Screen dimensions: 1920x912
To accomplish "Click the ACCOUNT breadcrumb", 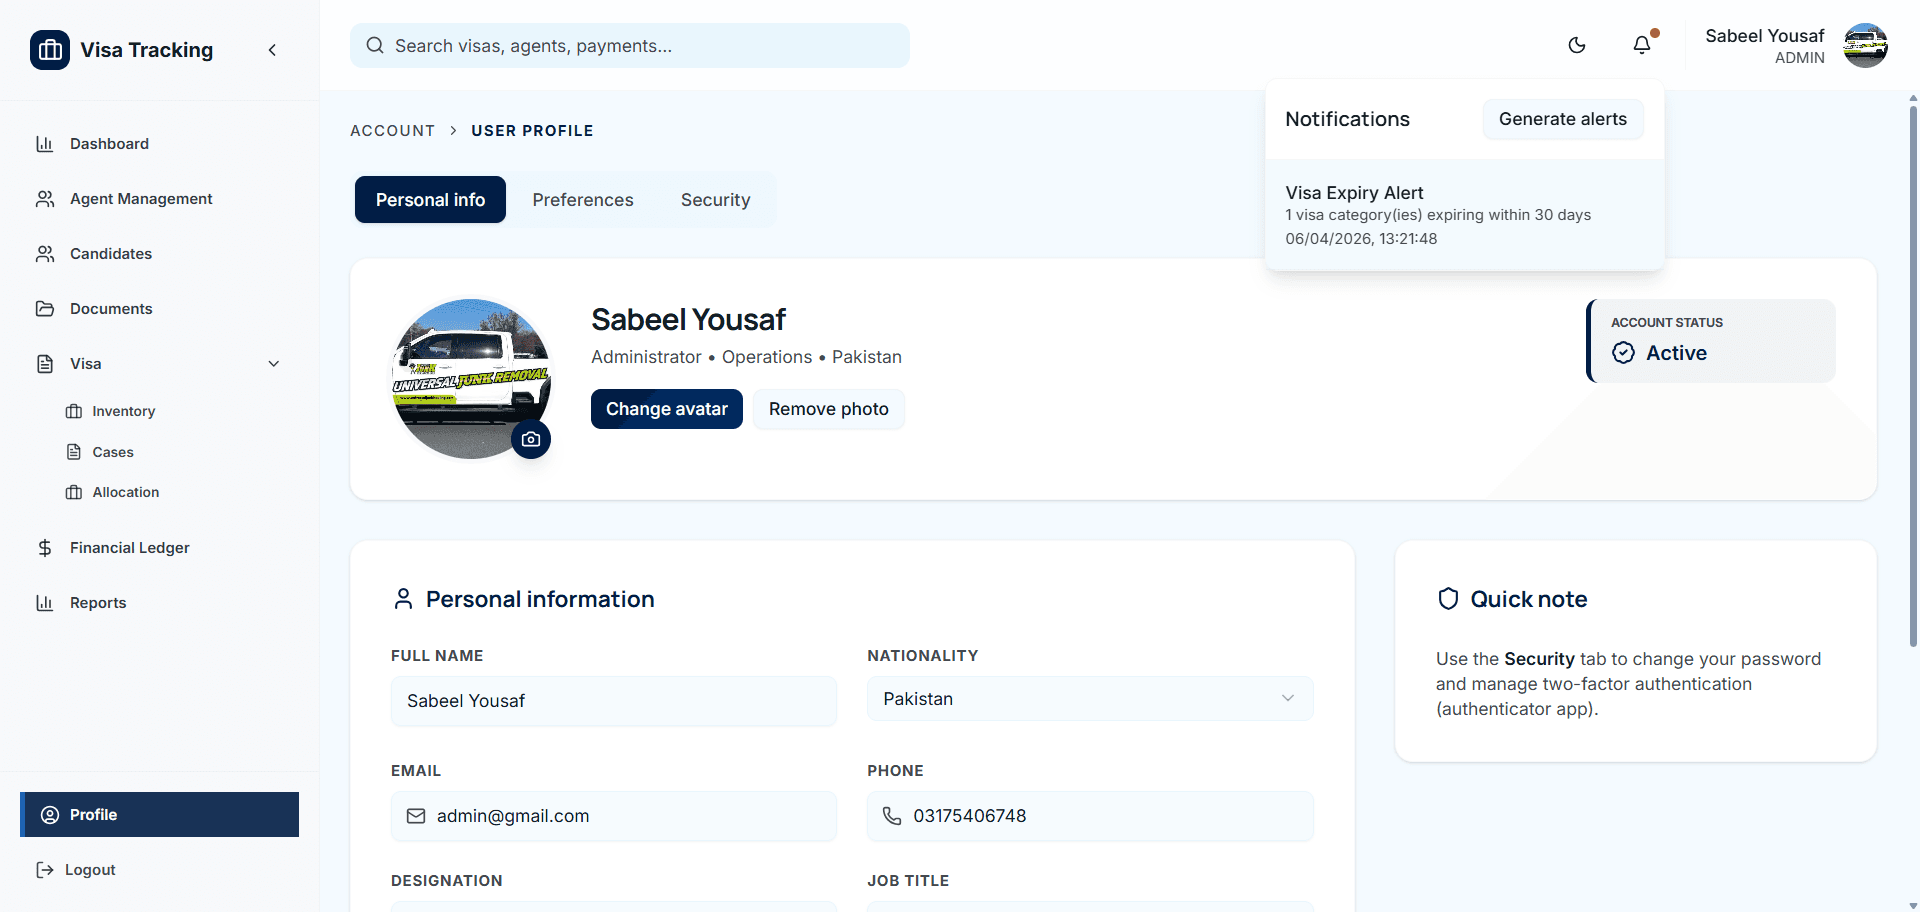I will (393, 131).
